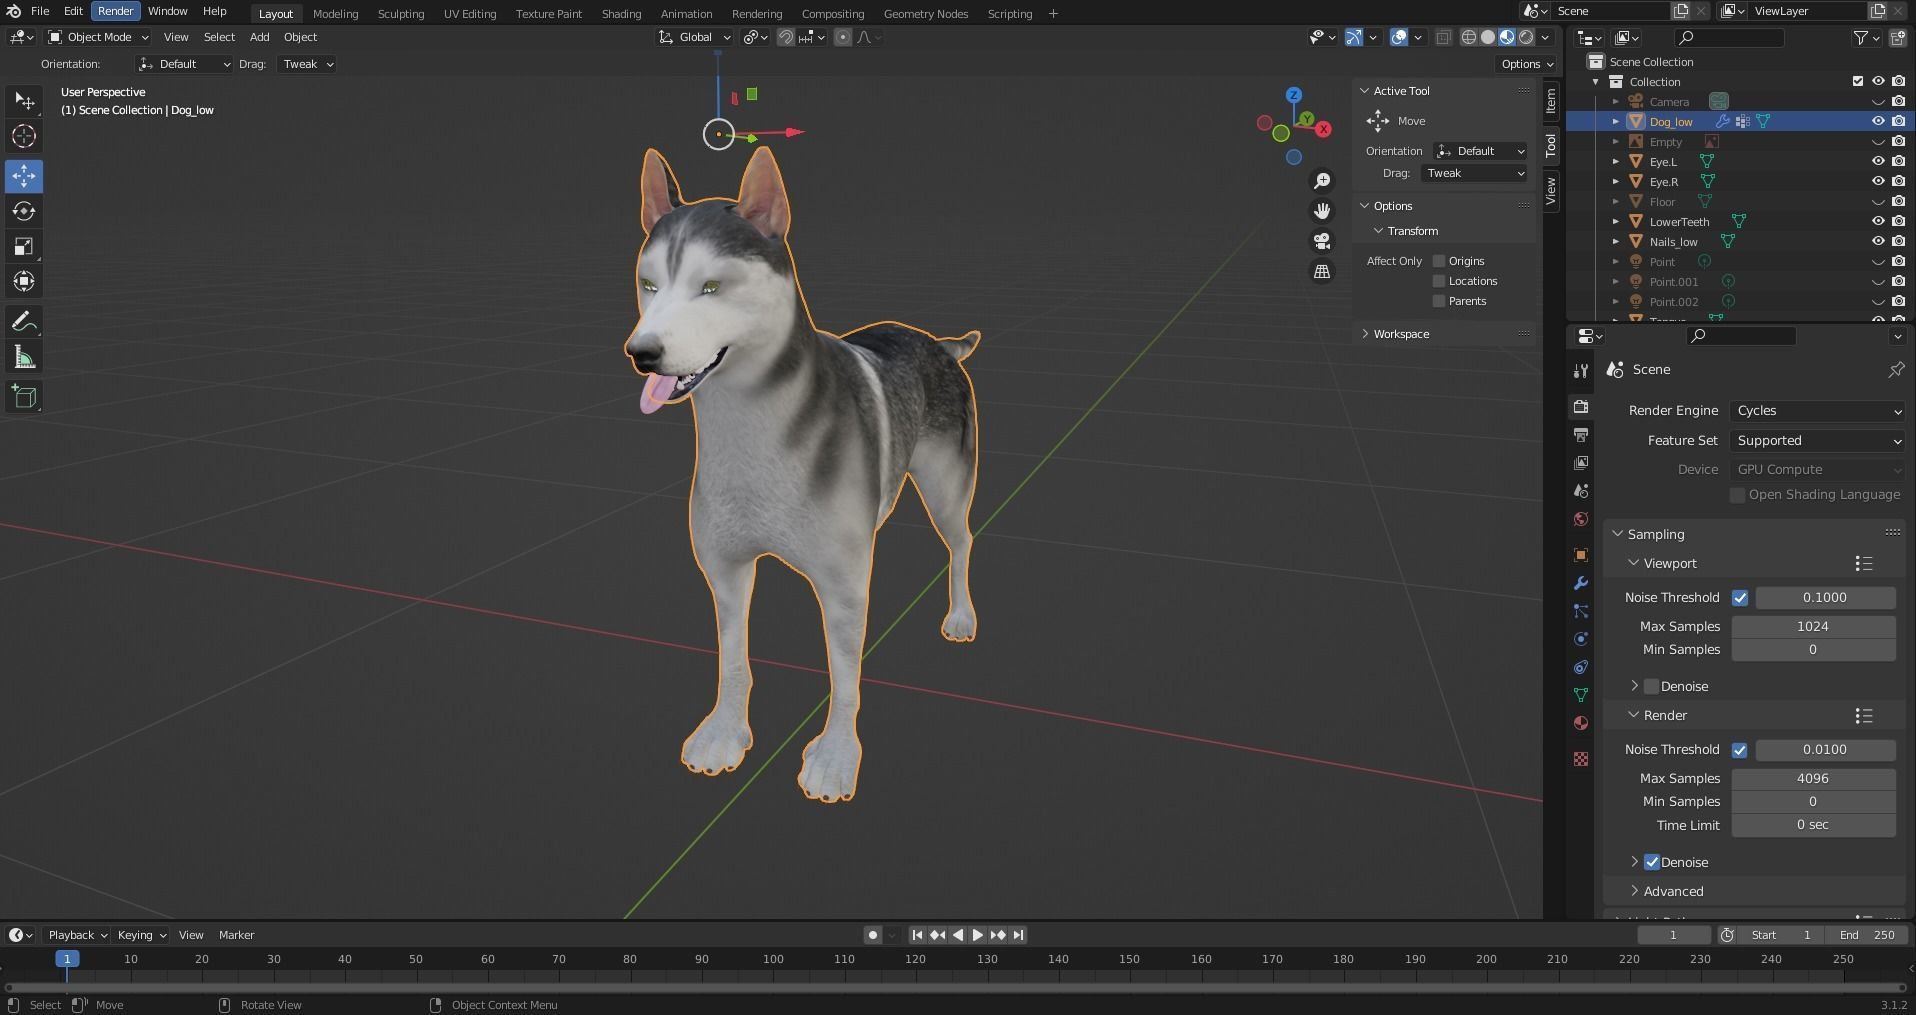Screen dimensions: 1916x1015
Task: Hide Dog_low in viewport via eye icon
Action: point(1878,121)
